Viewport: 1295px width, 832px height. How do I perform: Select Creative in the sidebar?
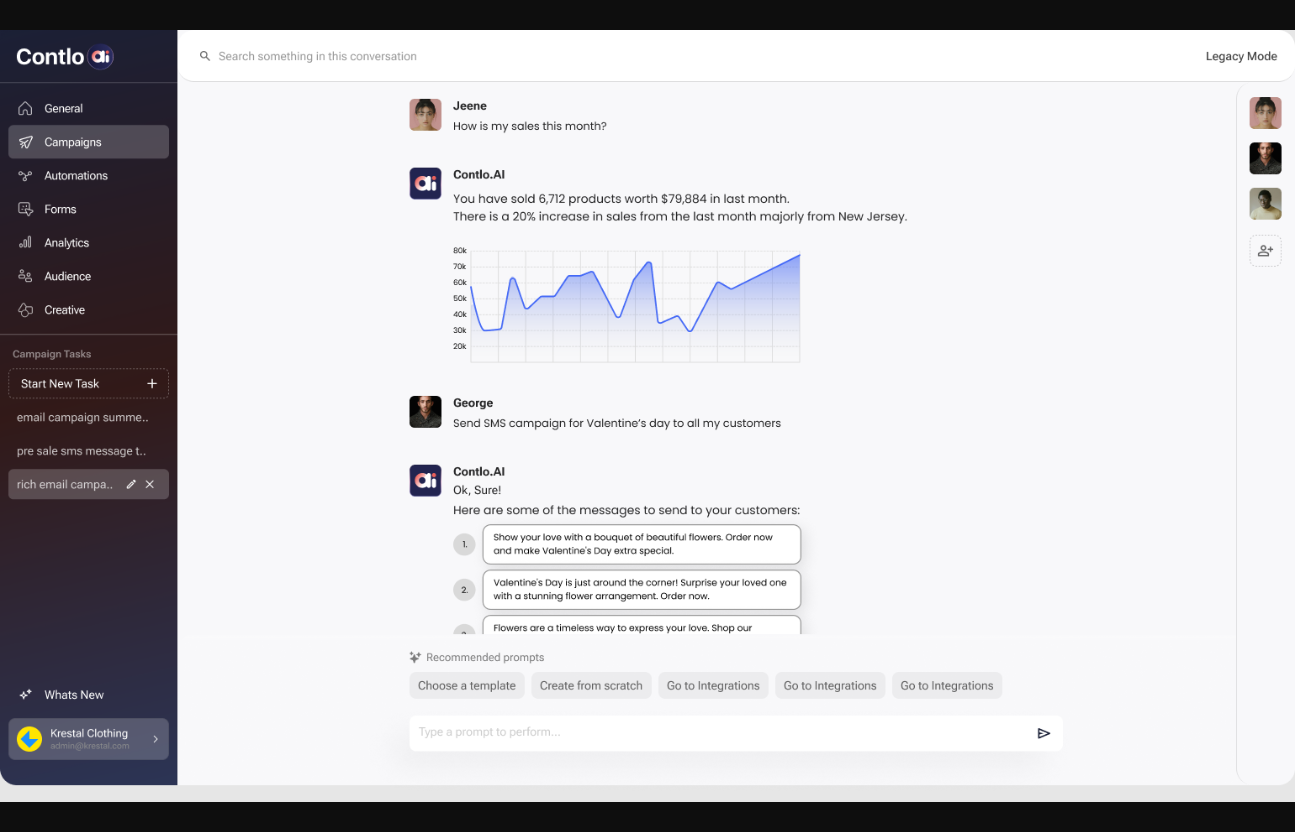click(x=64, y=310)
